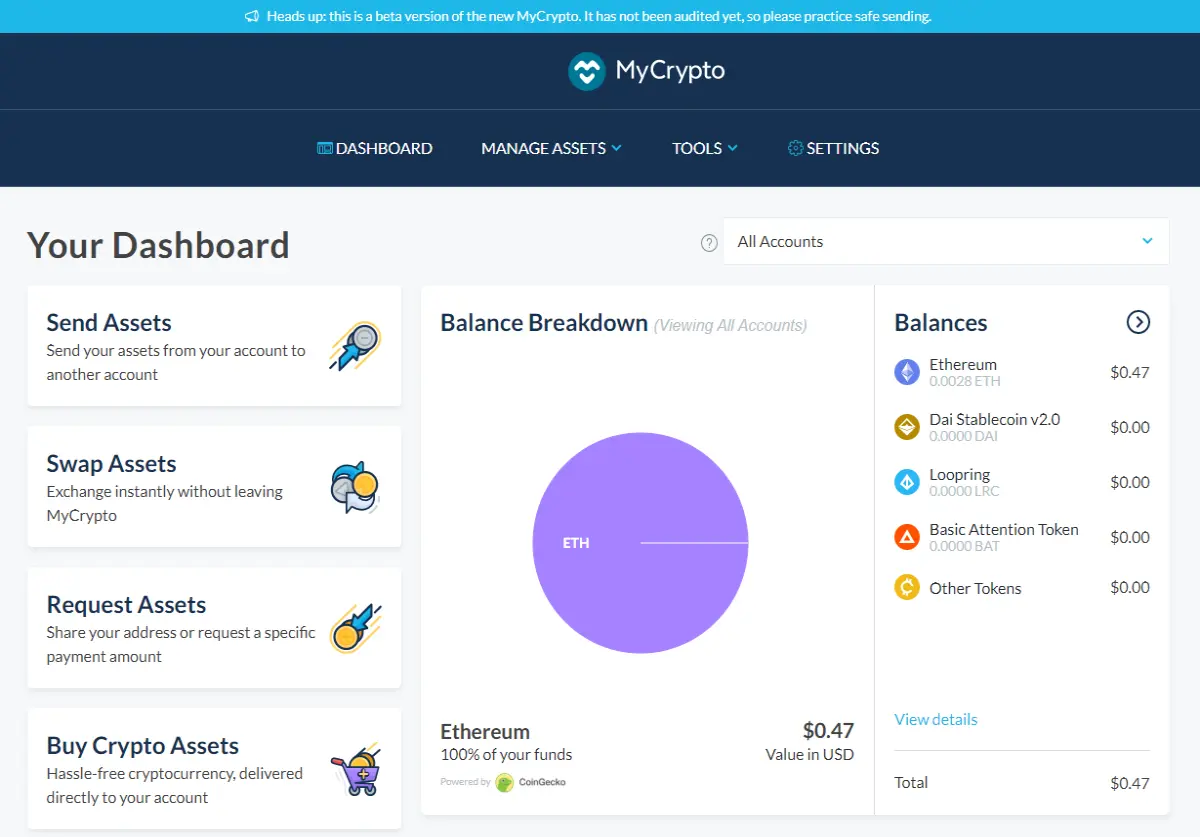Open the TOOLS menu label

click(x=697, y=148)
